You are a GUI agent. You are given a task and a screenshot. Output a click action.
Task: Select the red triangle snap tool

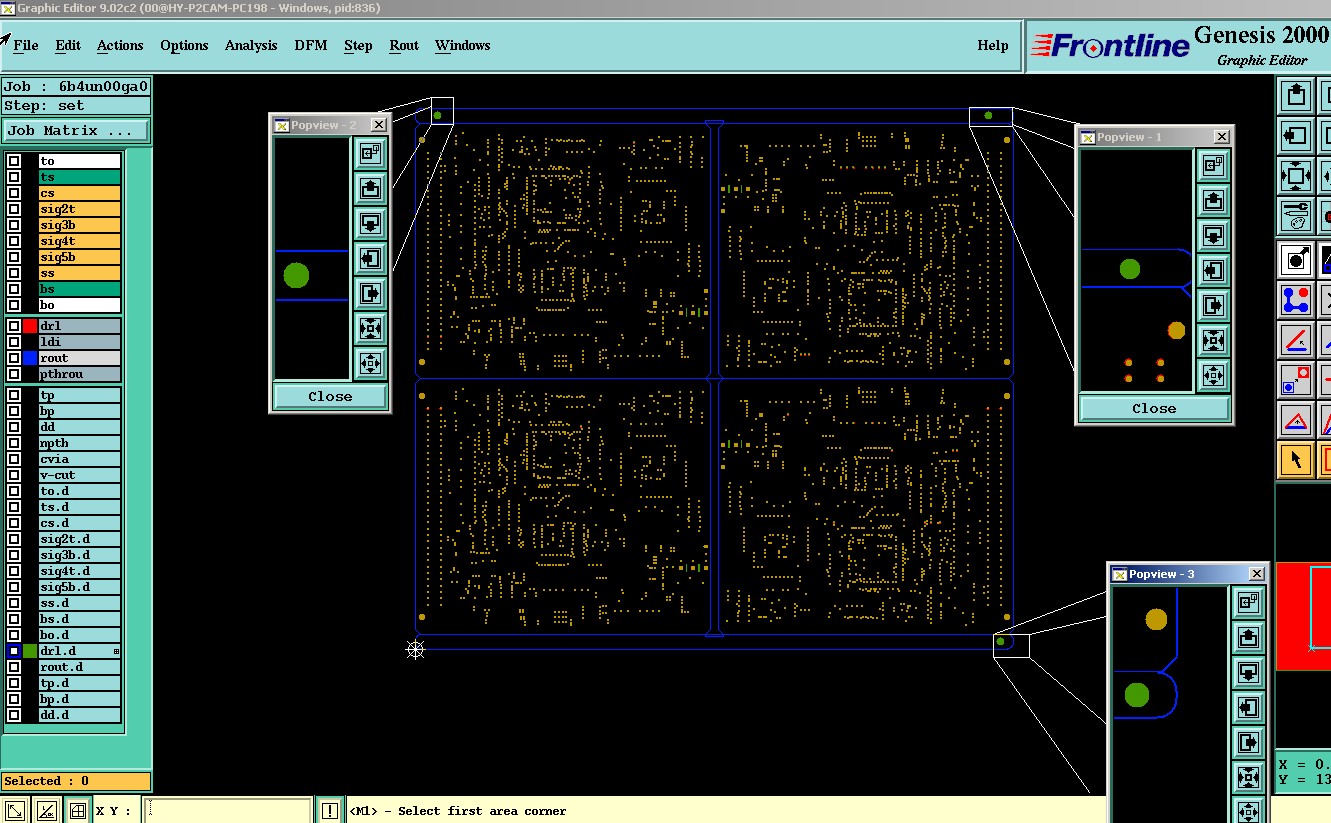(1296, 420)
